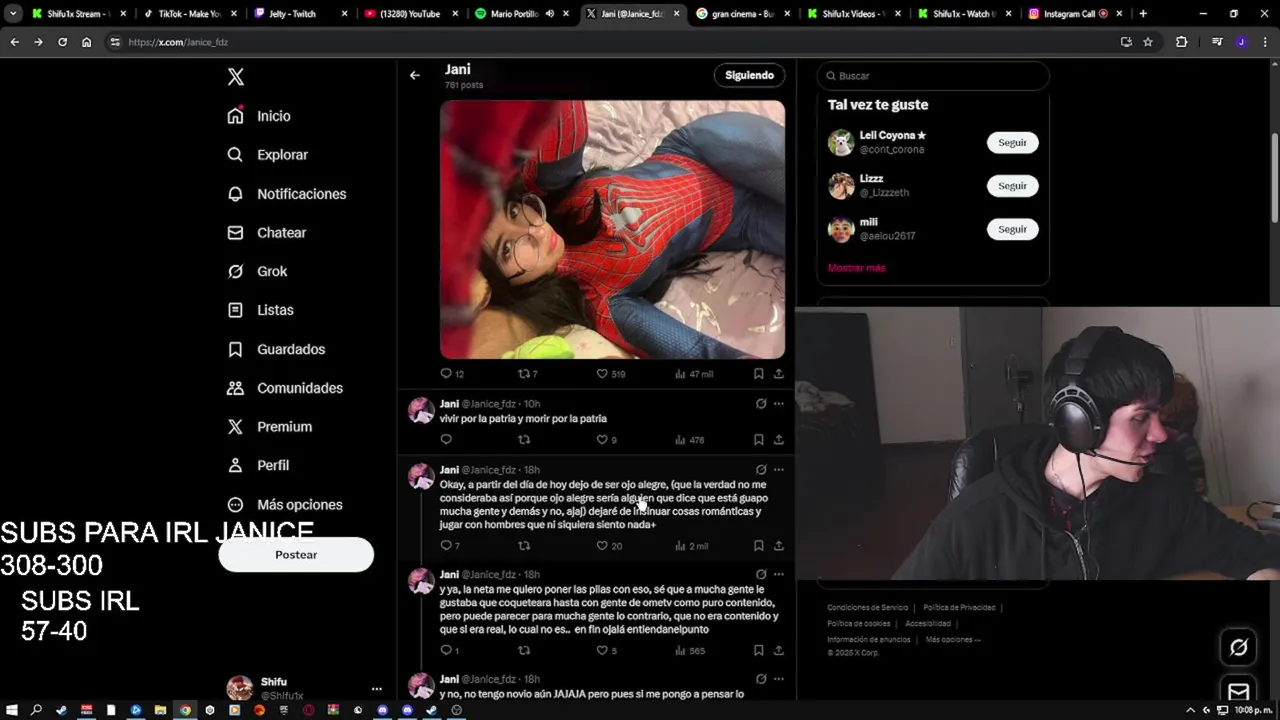Bookmark the 'y ya, la neta' post

[758, 651]
